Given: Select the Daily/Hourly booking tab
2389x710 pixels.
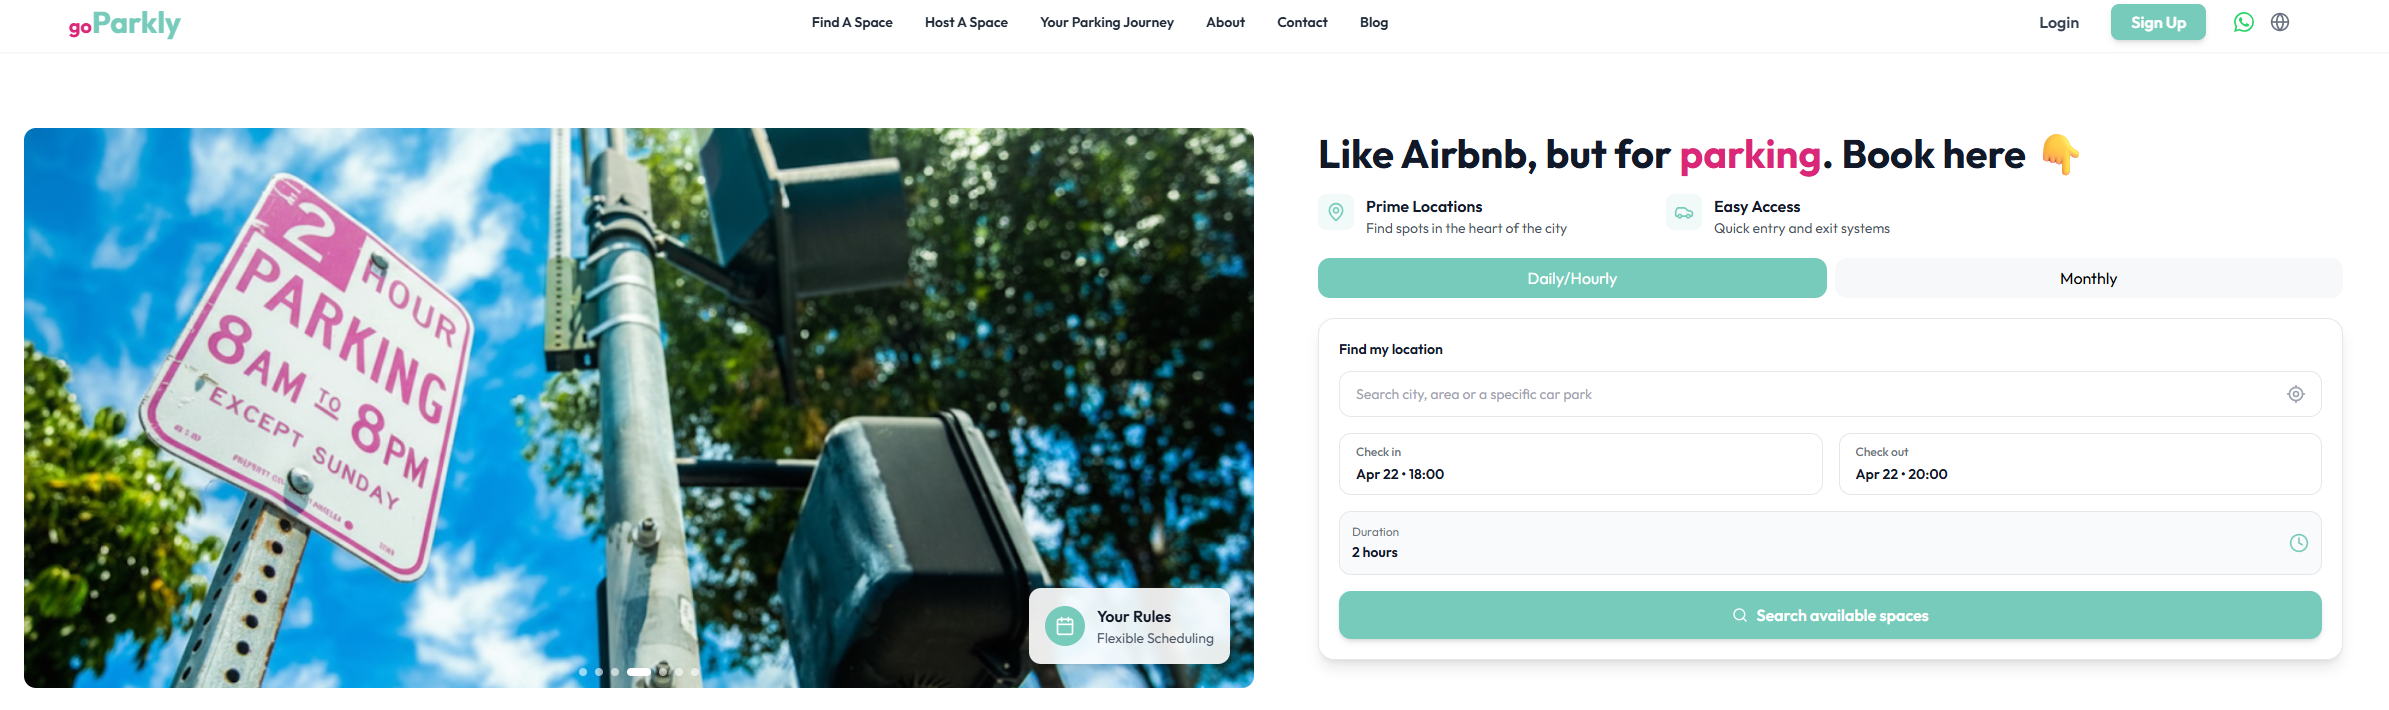Looking at the screenshot, I should 1572,278.
